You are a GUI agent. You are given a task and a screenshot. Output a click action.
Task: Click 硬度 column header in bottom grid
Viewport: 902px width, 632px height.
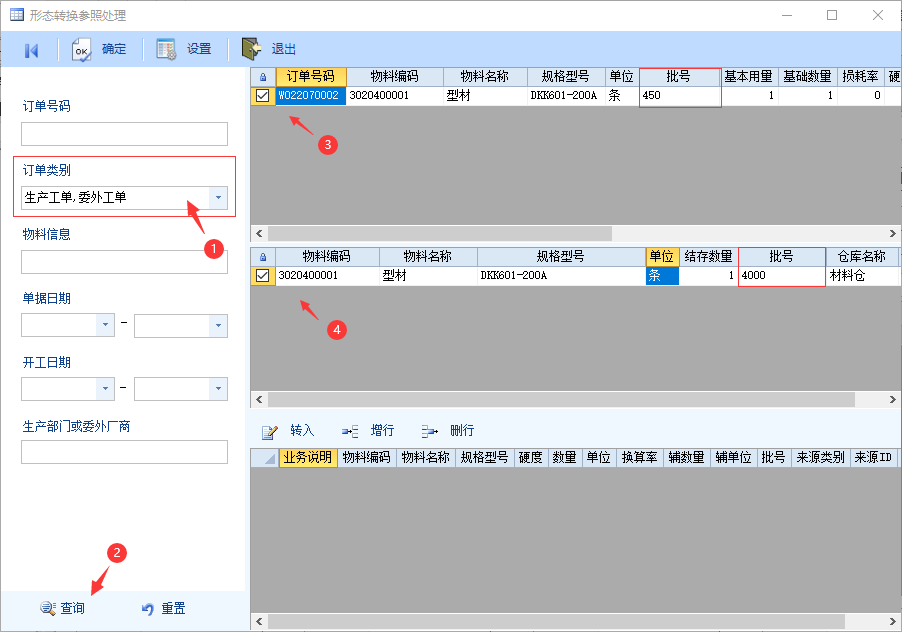(x=530, y=458)
